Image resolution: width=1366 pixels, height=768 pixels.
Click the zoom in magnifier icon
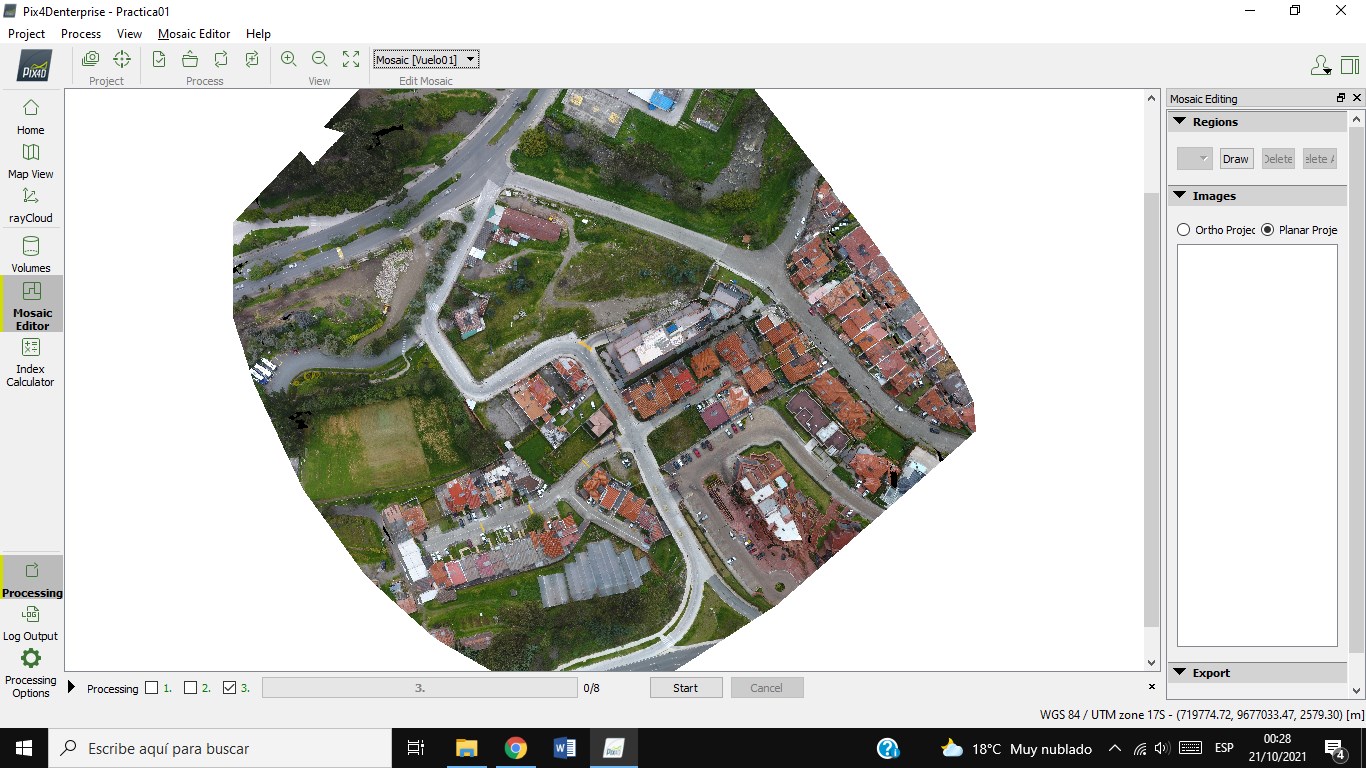pyautogui.click(x=288, y=59)
